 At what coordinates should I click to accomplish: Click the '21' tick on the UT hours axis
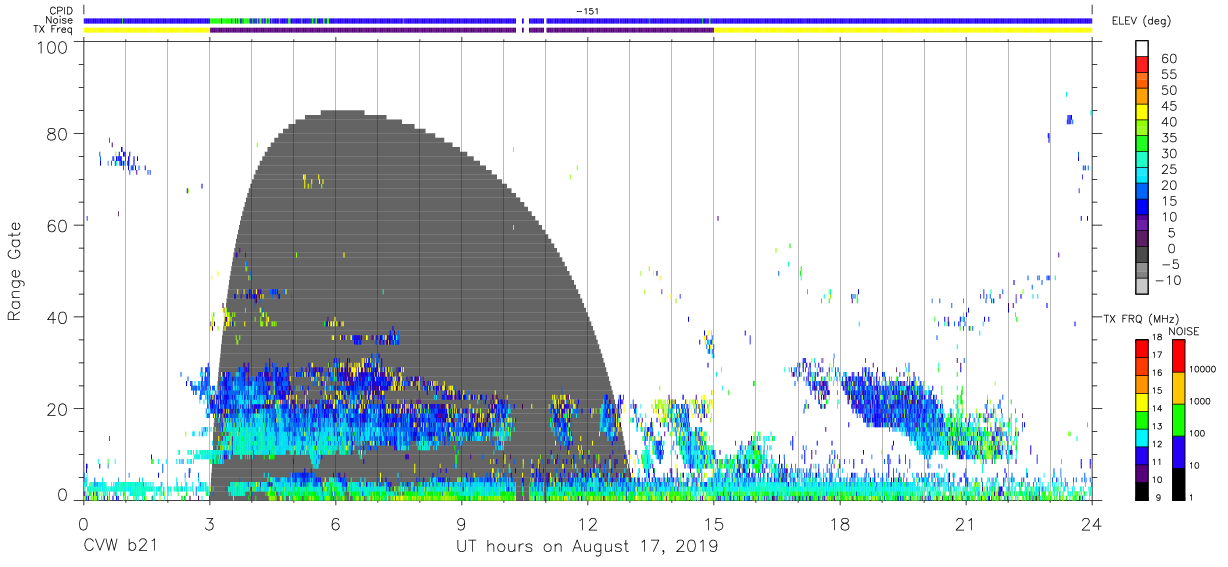click(965, 523)
